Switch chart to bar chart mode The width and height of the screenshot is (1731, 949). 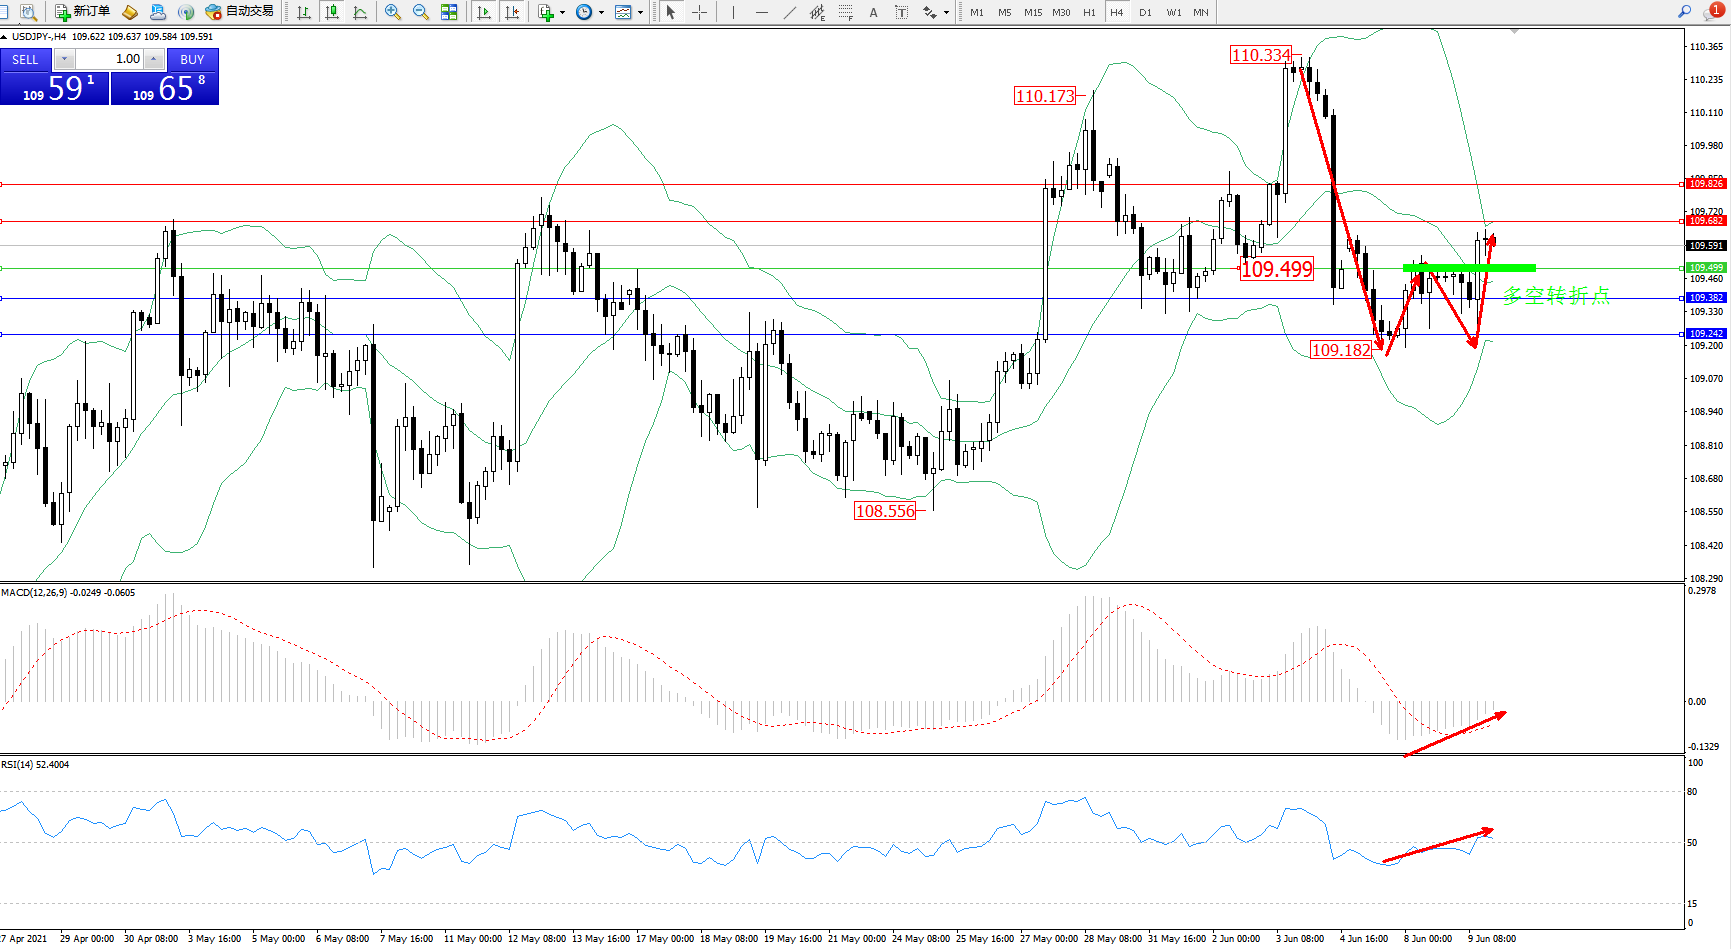pyautogui.click(x=304, y=12)
